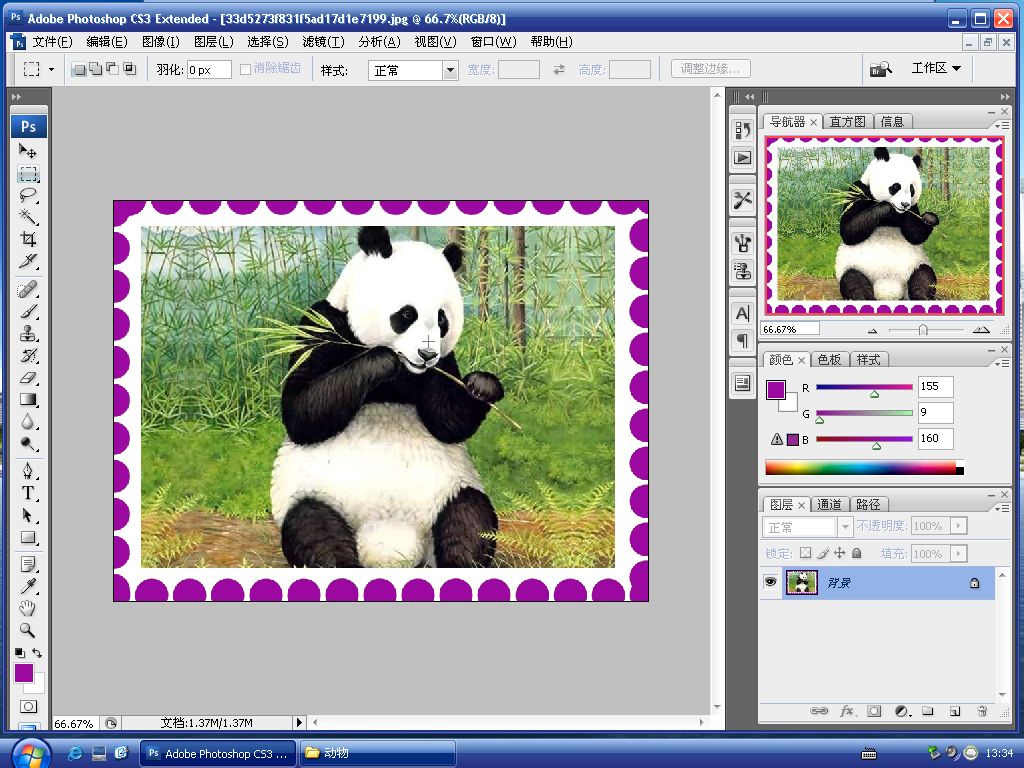This screenshot has height=768, width=1024.
Task: Select the Crop tool
Action: (27, 238)
